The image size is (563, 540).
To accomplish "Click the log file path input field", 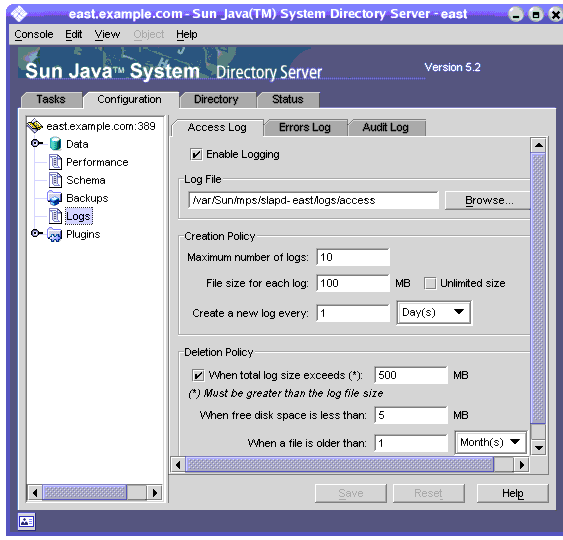I will coord(313,200).
